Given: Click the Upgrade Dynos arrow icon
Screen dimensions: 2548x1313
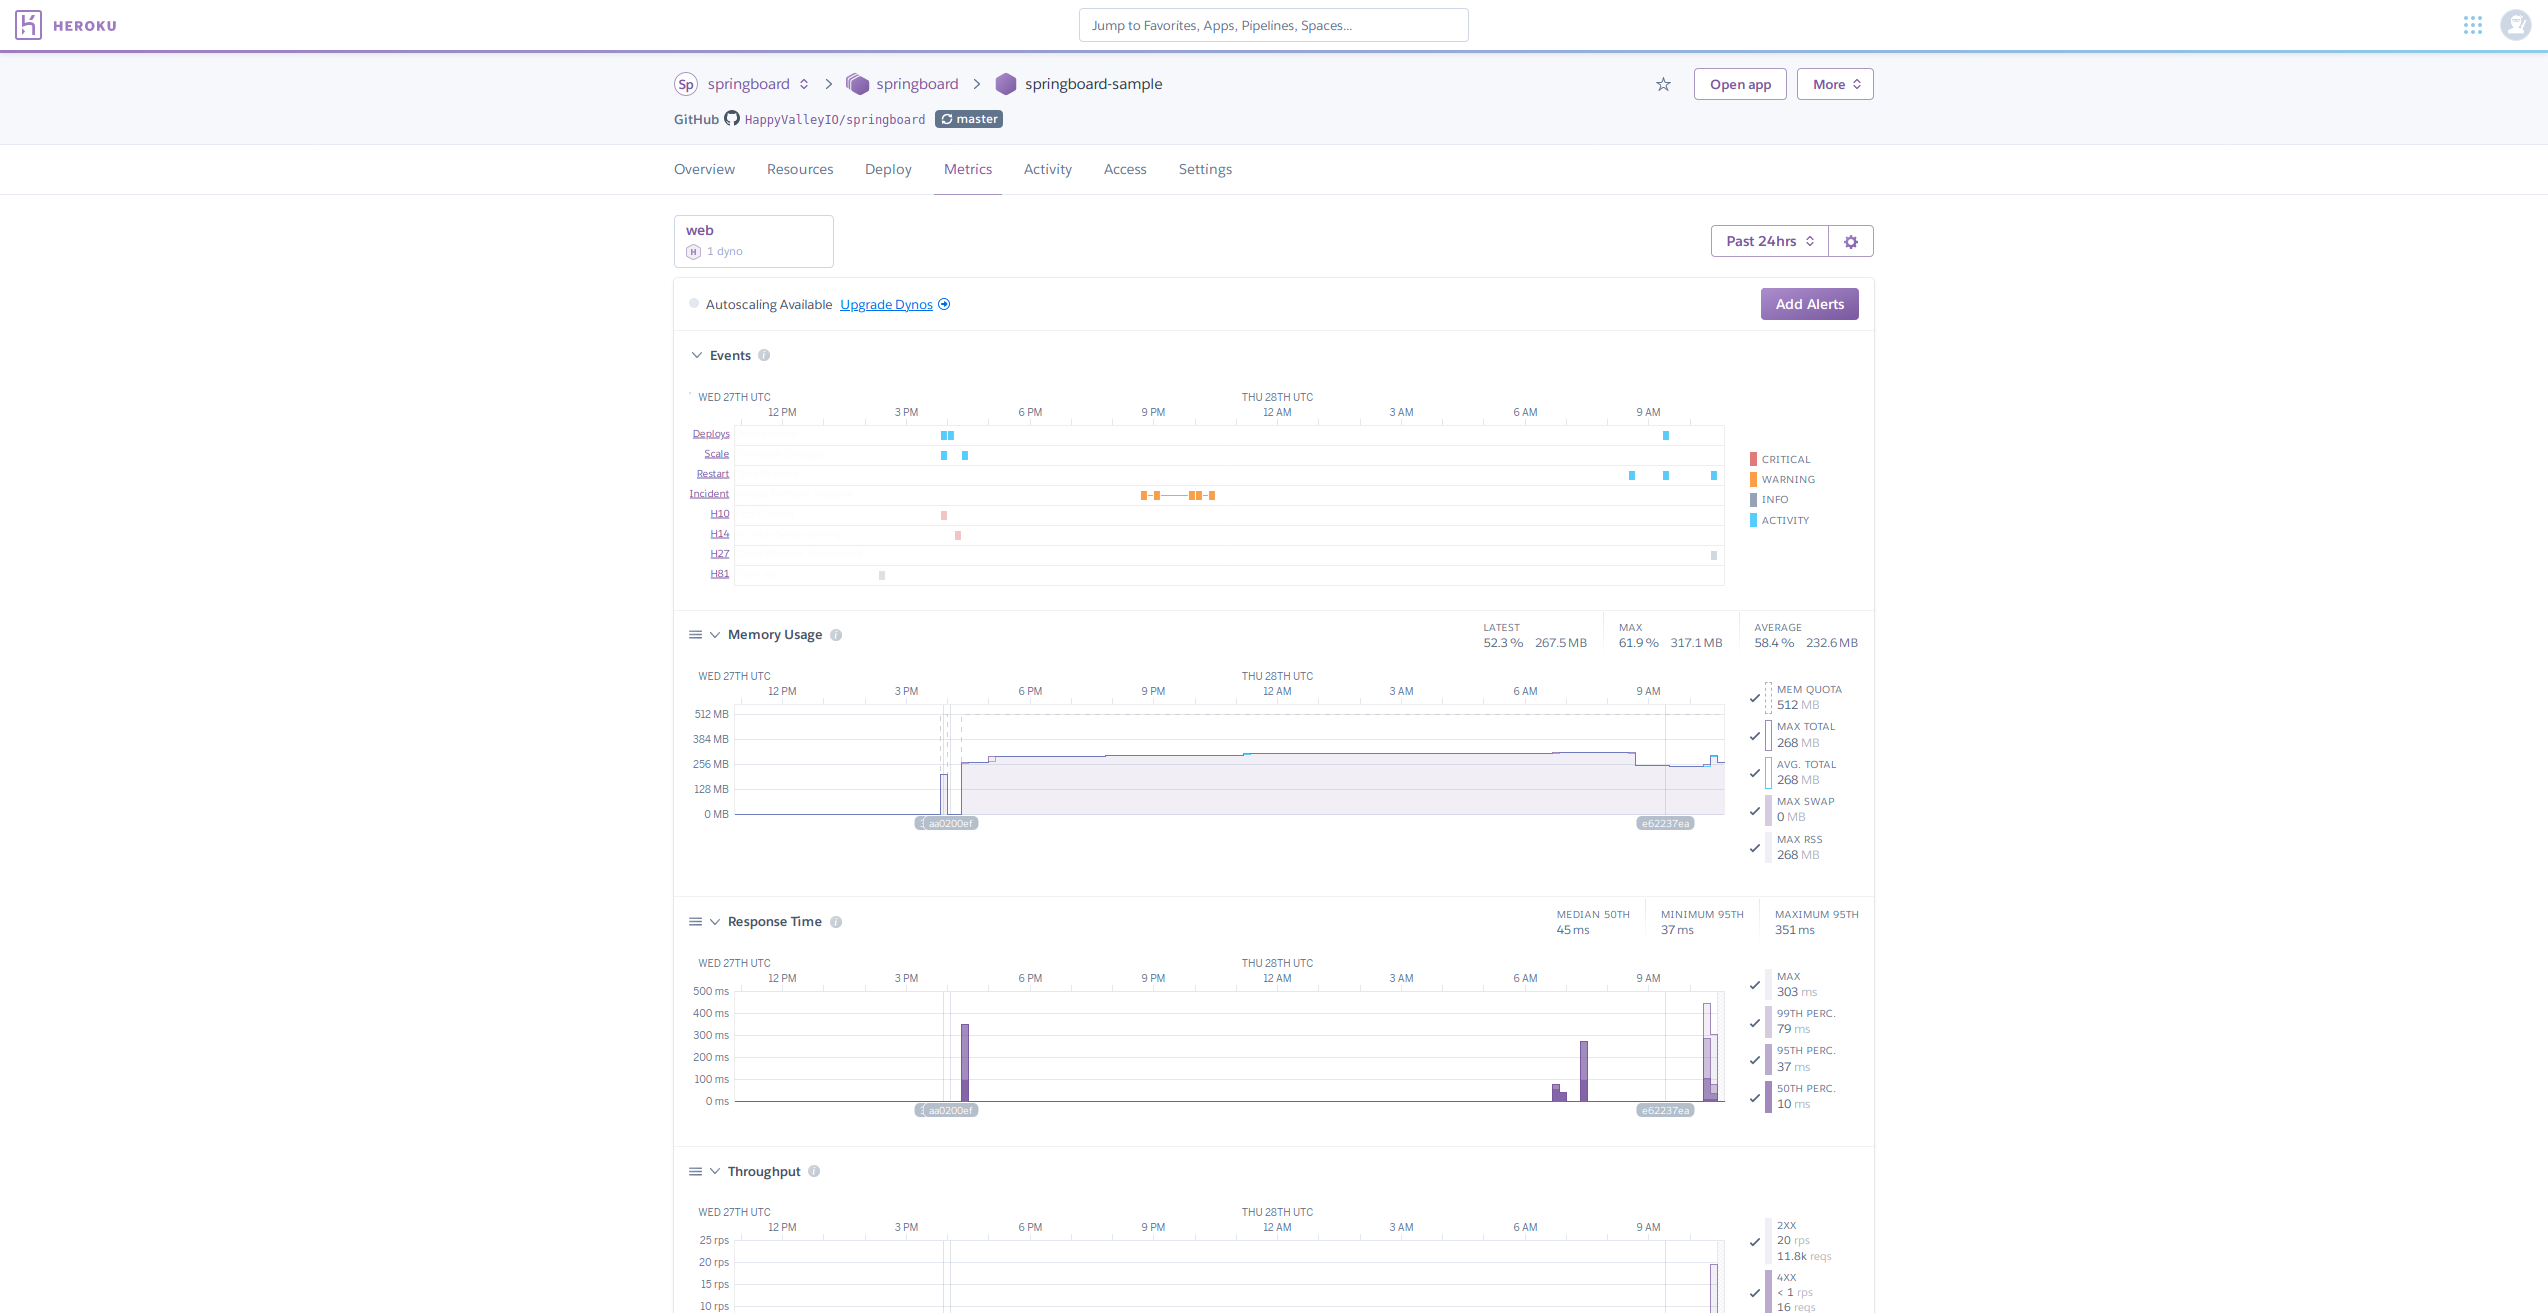Looking at the screenshot, I should tap(944, 304).
